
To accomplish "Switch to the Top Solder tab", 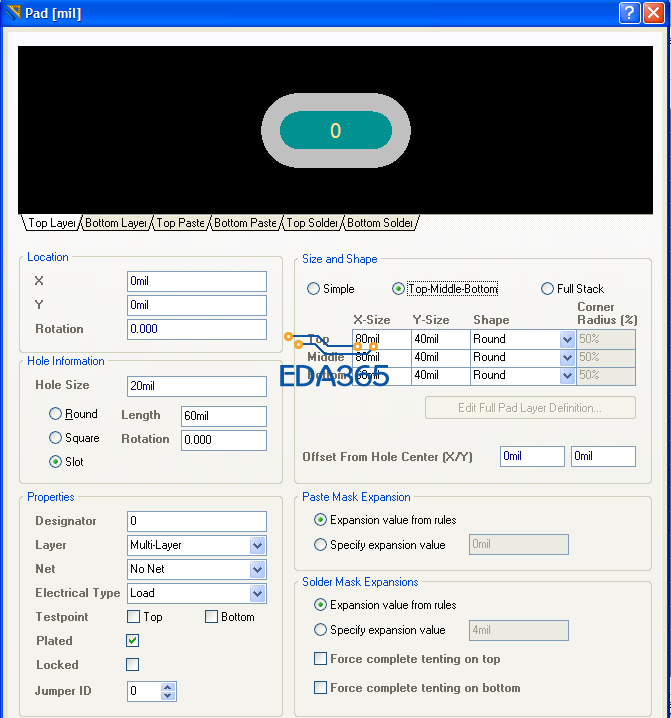I will click(x=312, y=223).
